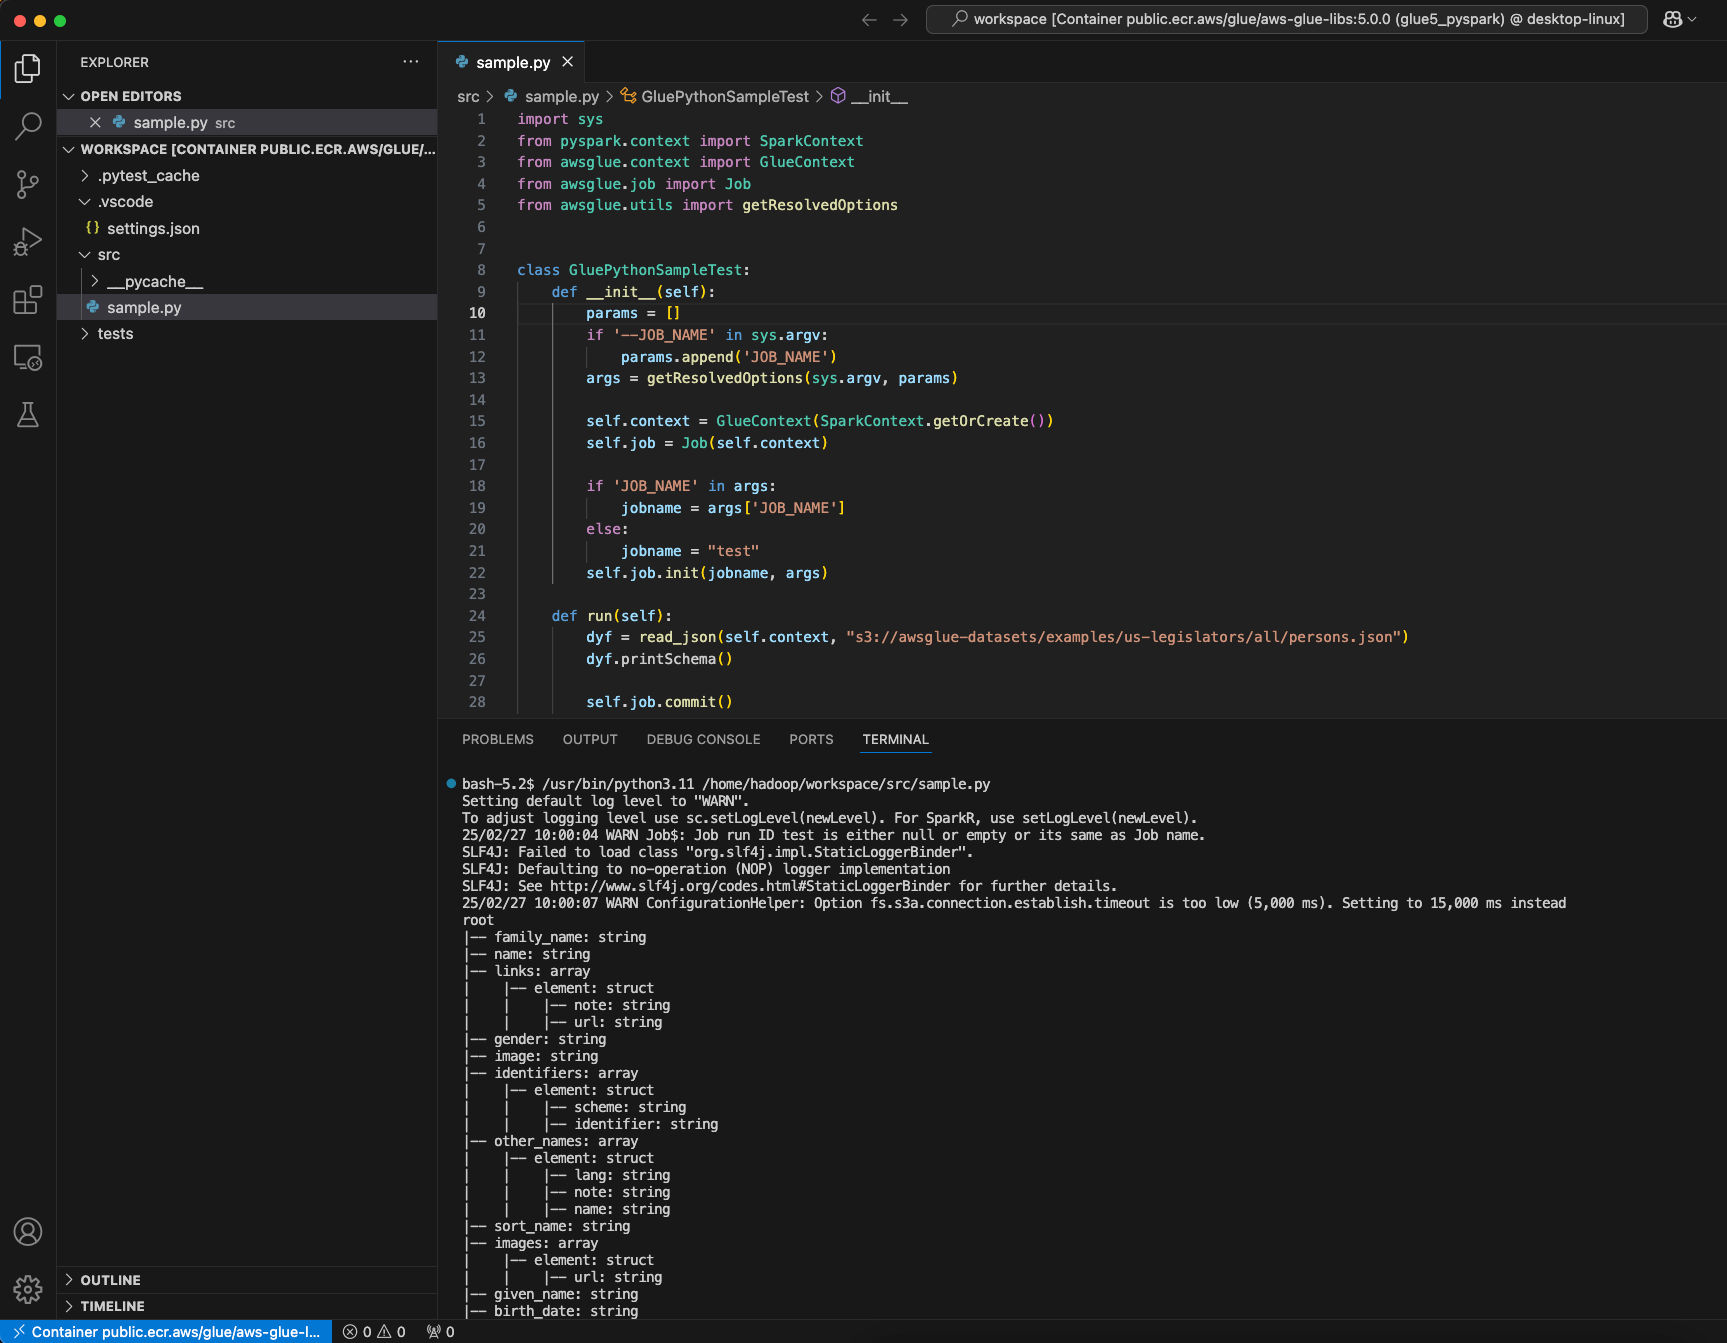
Task: Click the remote Container status bar indicator
Action: pos(166,1332)
